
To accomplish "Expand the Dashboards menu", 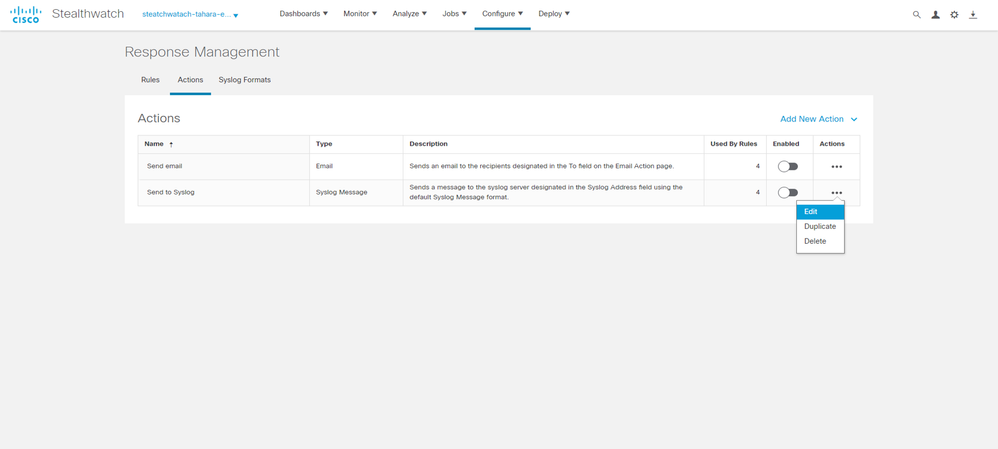I will pos(304,13).
